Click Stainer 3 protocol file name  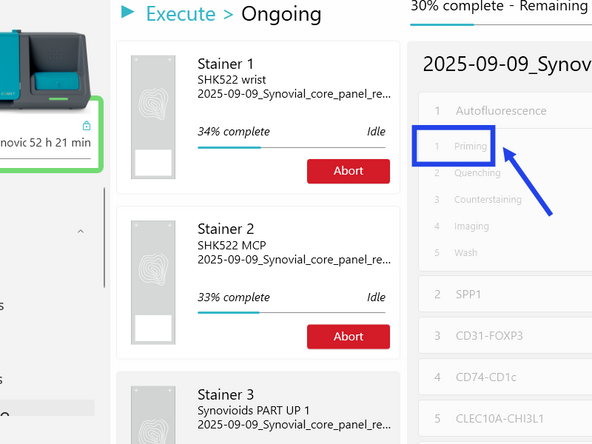coord(294,425)
